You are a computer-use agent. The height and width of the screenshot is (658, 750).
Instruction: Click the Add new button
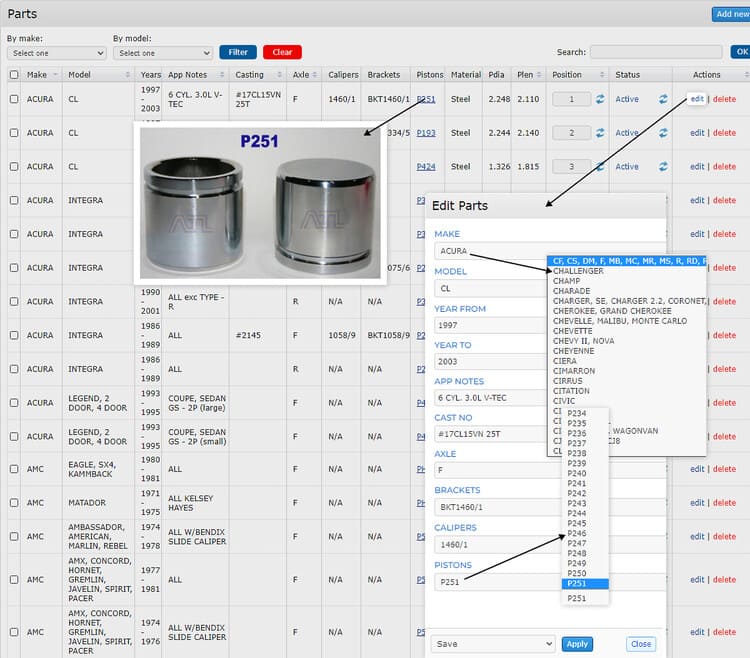[731, 14]
